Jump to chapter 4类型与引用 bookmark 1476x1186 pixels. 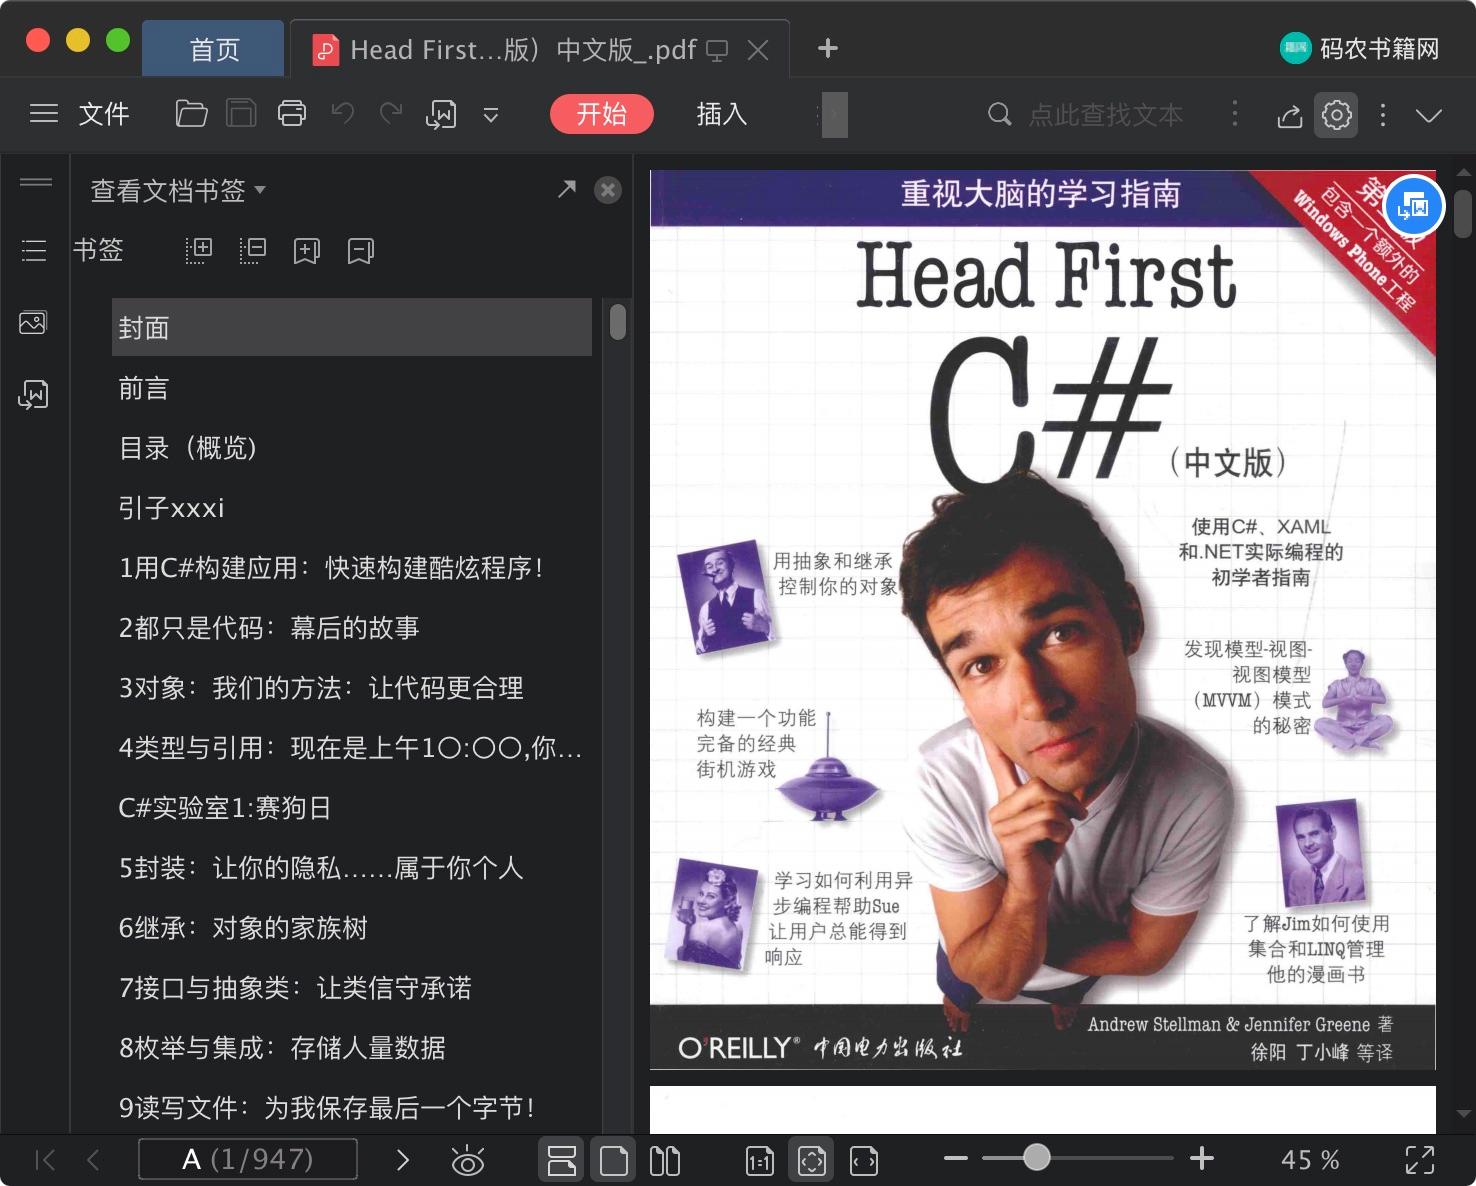[x=352, y=748]
